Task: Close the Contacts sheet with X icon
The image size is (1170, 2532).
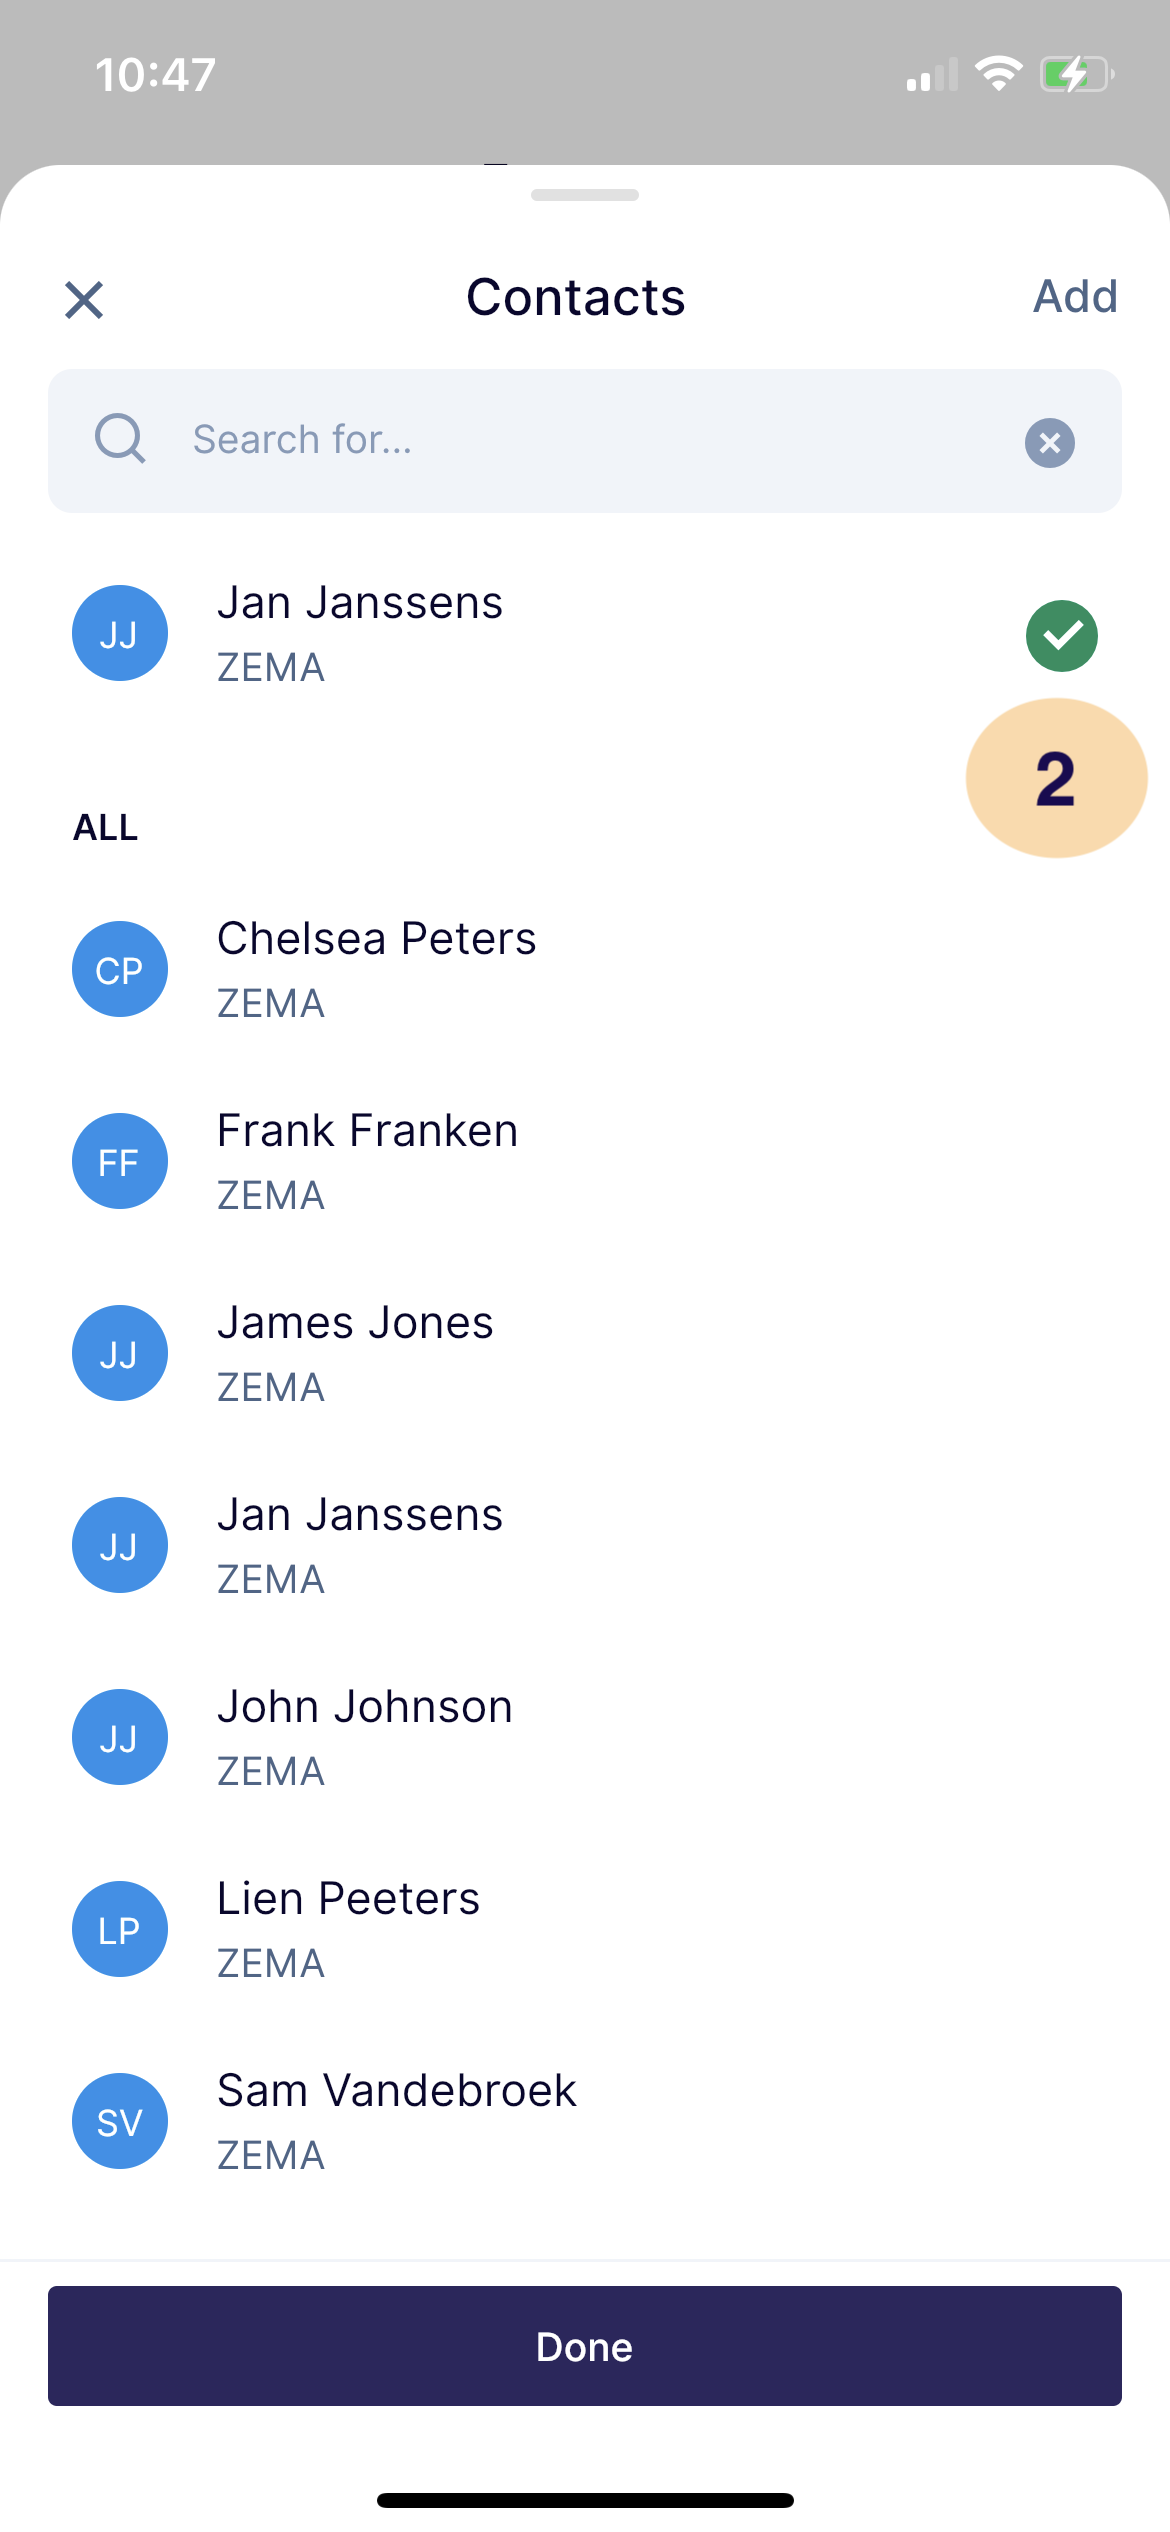Action: click(x=84, y=299)
